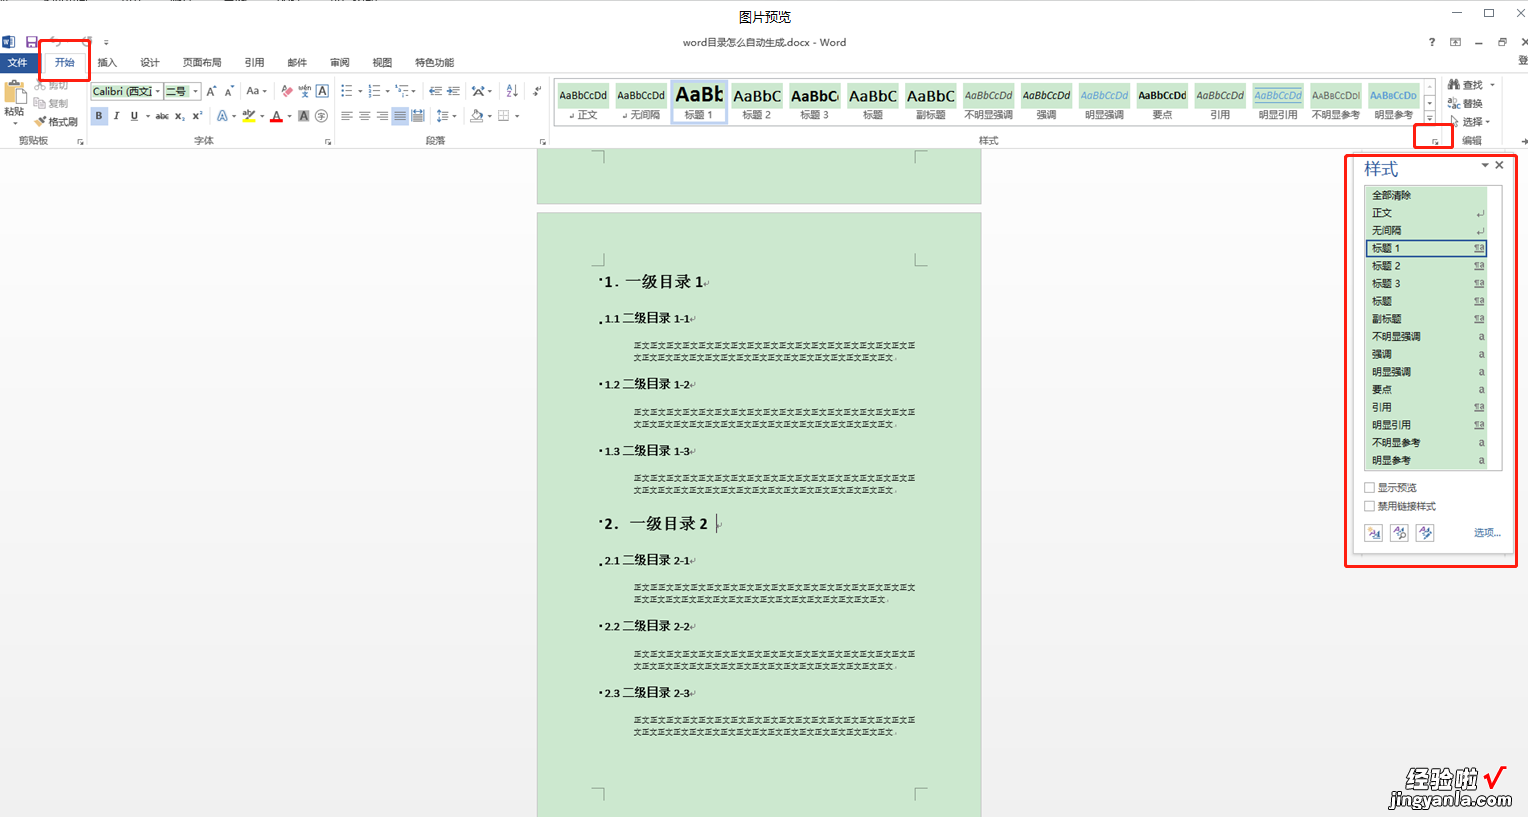
Task: Click the 替换 replace button
Action: pos(1466,103)
